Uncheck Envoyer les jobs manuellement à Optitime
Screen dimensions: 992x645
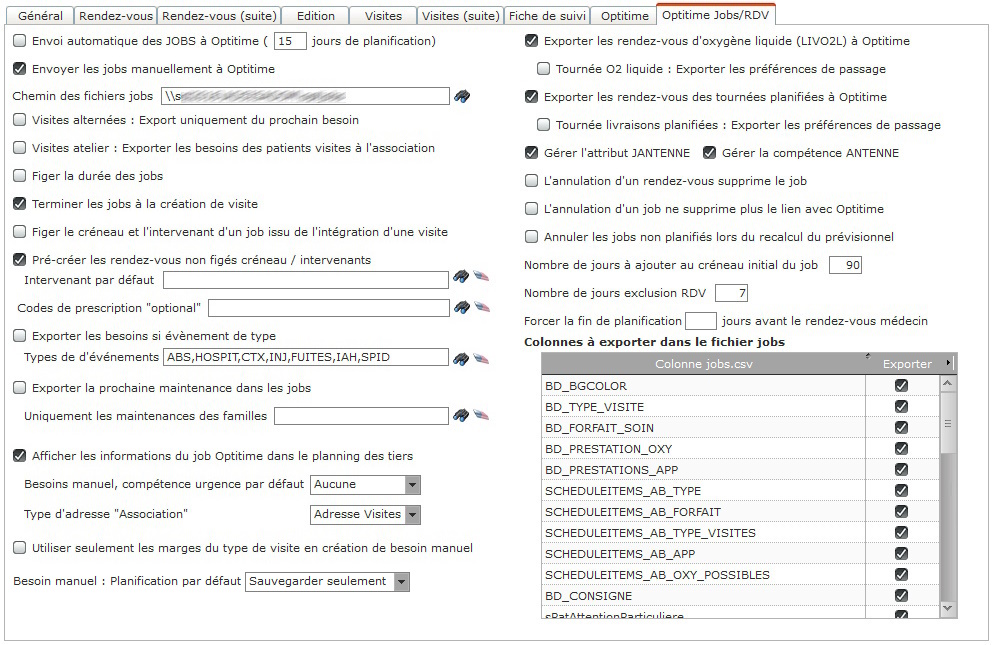[x=20, y=69]
